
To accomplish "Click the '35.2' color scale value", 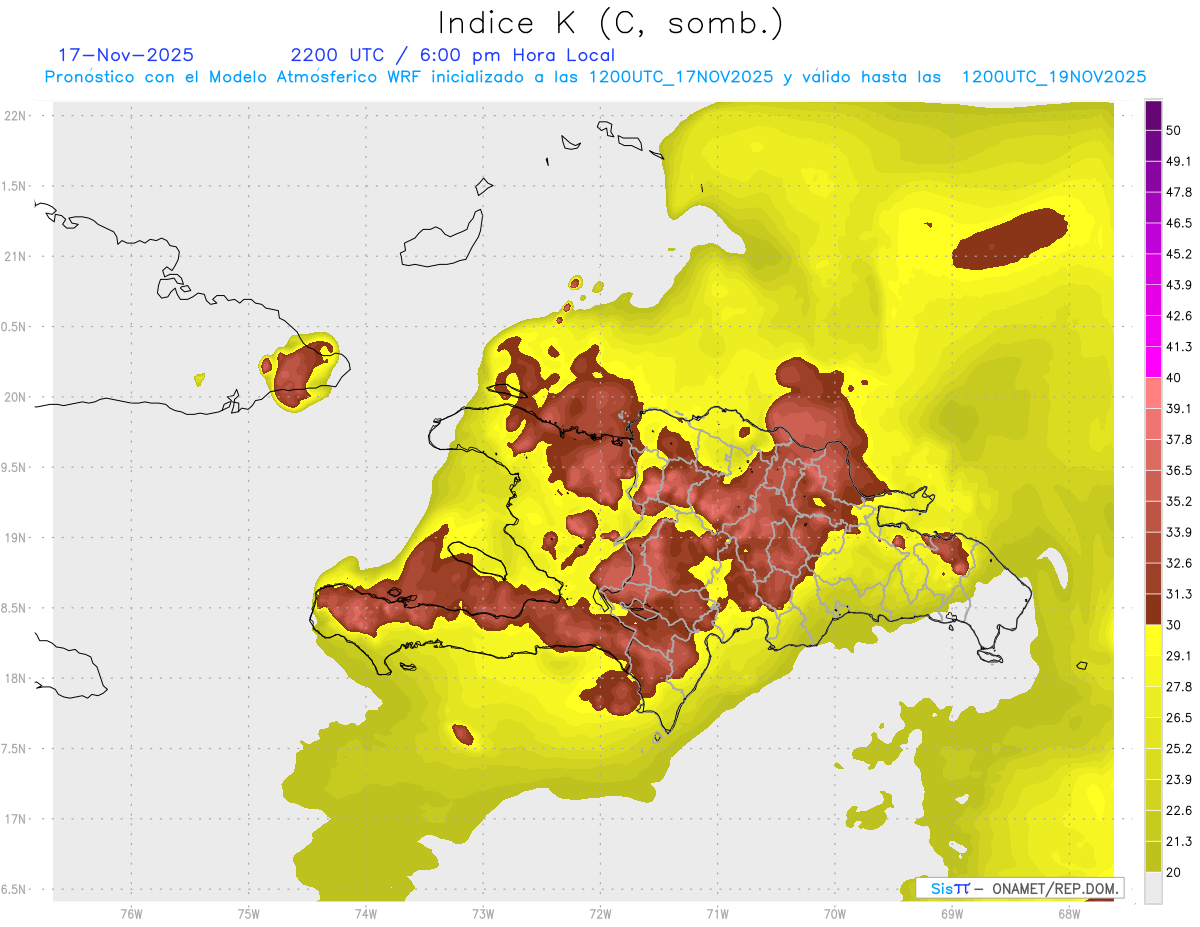I will coord(1178,501).
